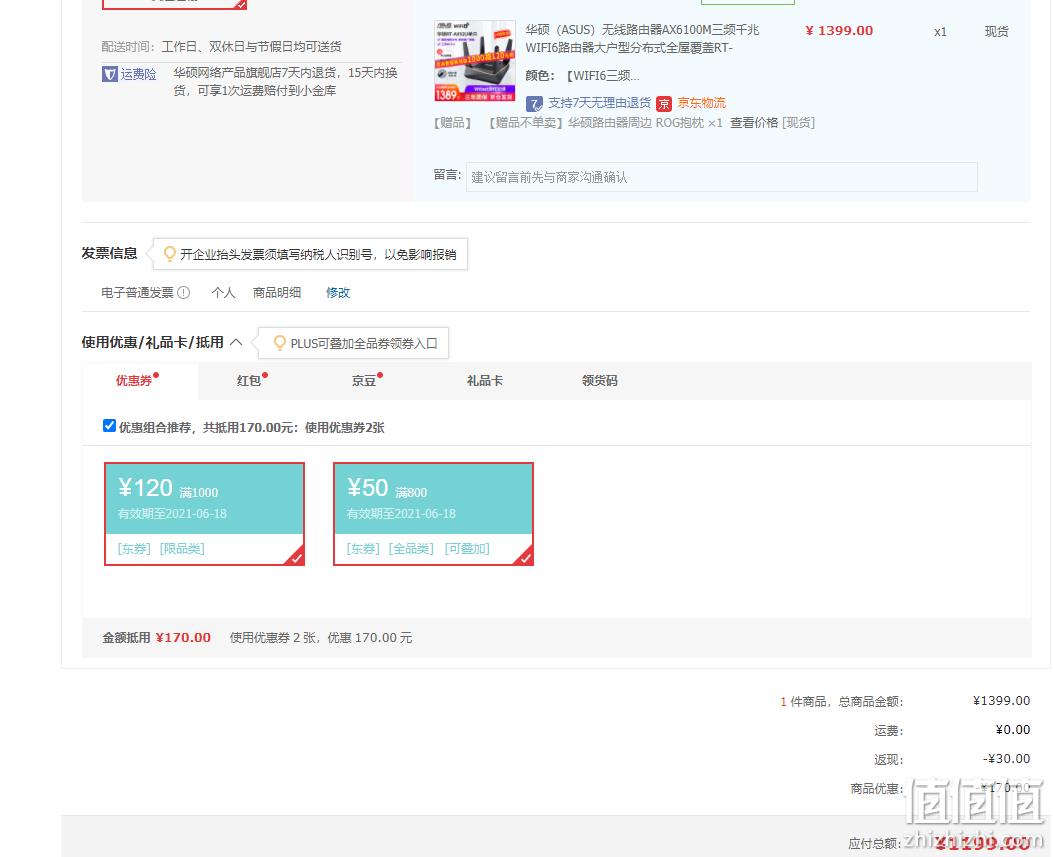The width and height of the screenshot is (1053, 857).
Task: Click the [可叠加] label on ¥50 coupon
Action: click(467, 549)
